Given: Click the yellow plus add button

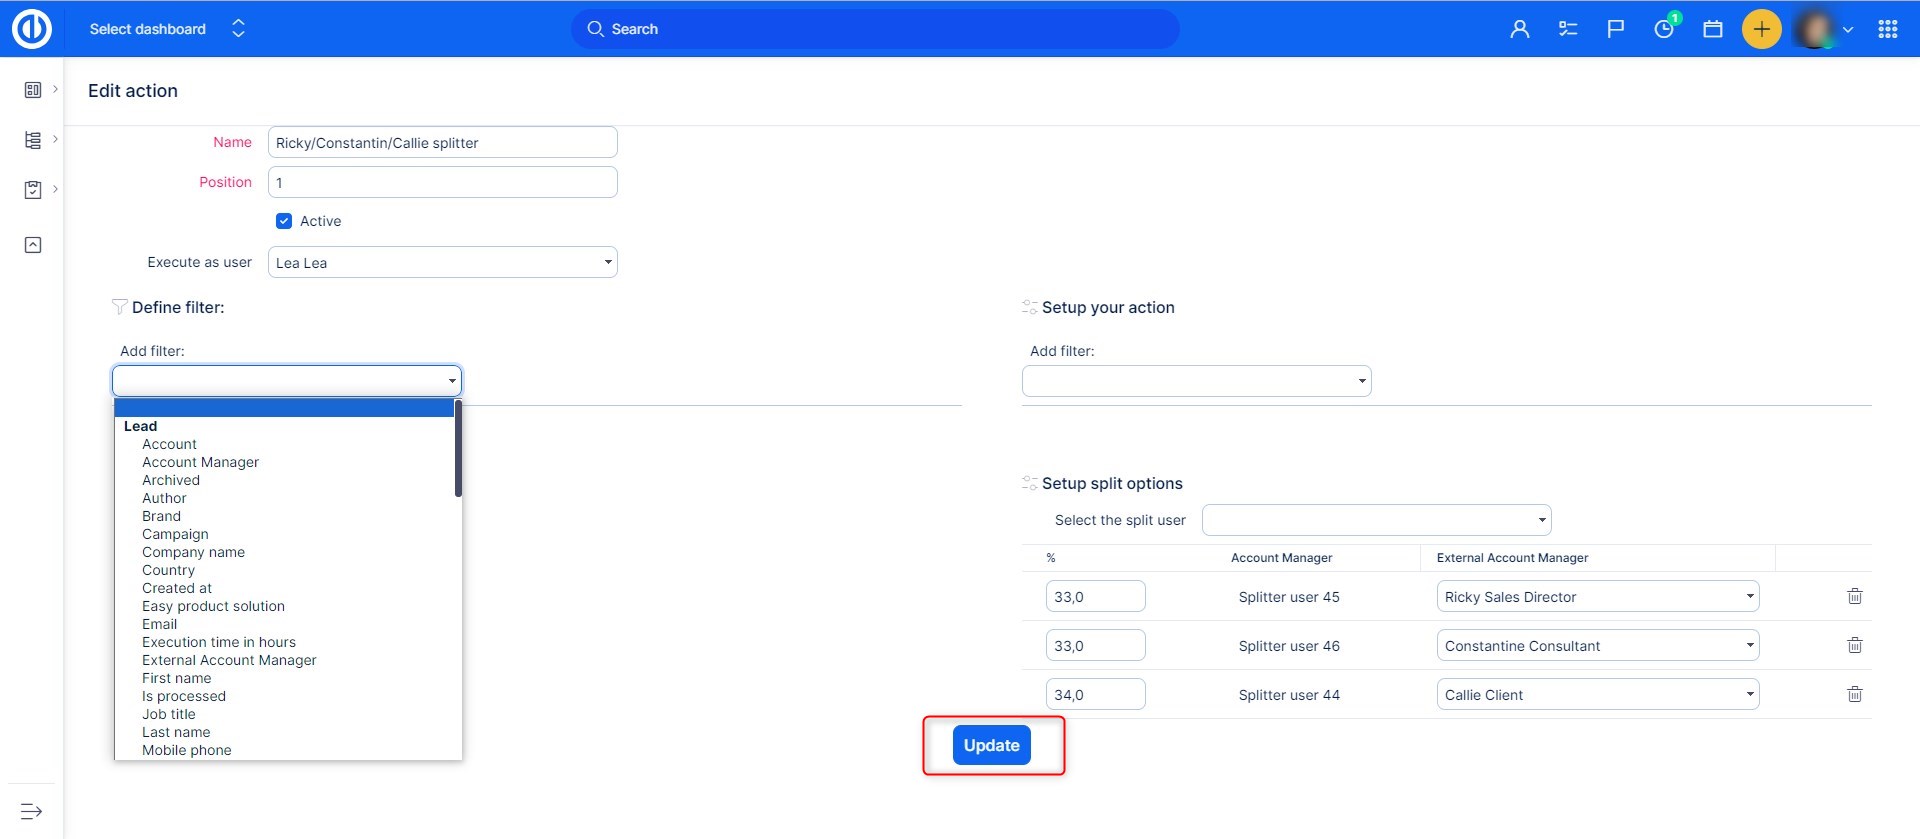Looking at the screenshot, I should click(1761, 29).
